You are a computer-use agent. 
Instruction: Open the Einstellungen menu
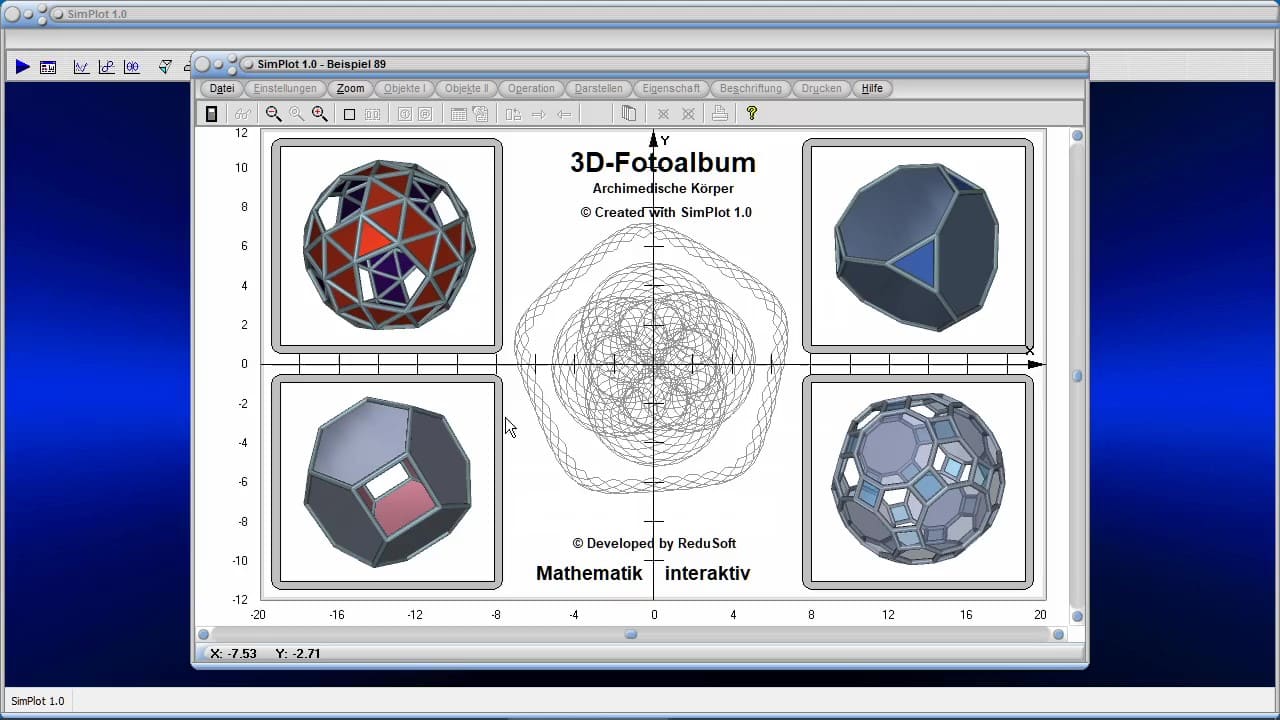(285, 89)
